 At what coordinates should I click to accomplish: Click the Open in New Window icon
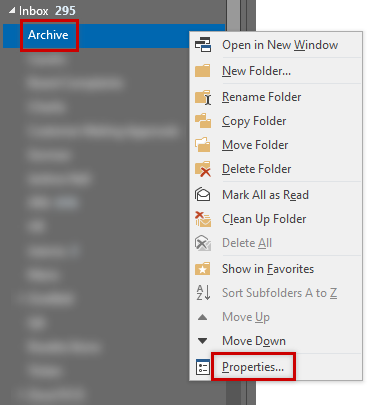point(203,45)
